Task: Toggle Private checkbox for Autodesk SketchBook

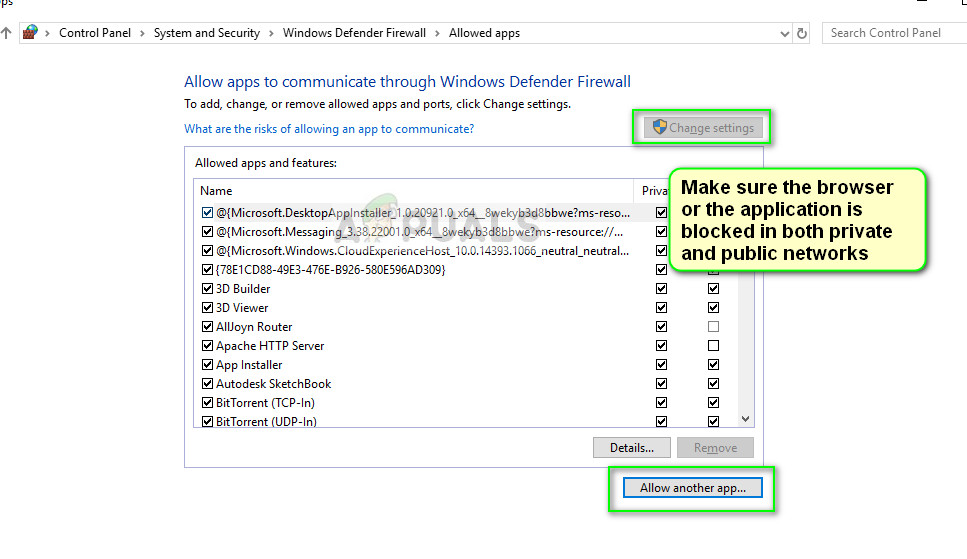Action: tap(661, 384)
